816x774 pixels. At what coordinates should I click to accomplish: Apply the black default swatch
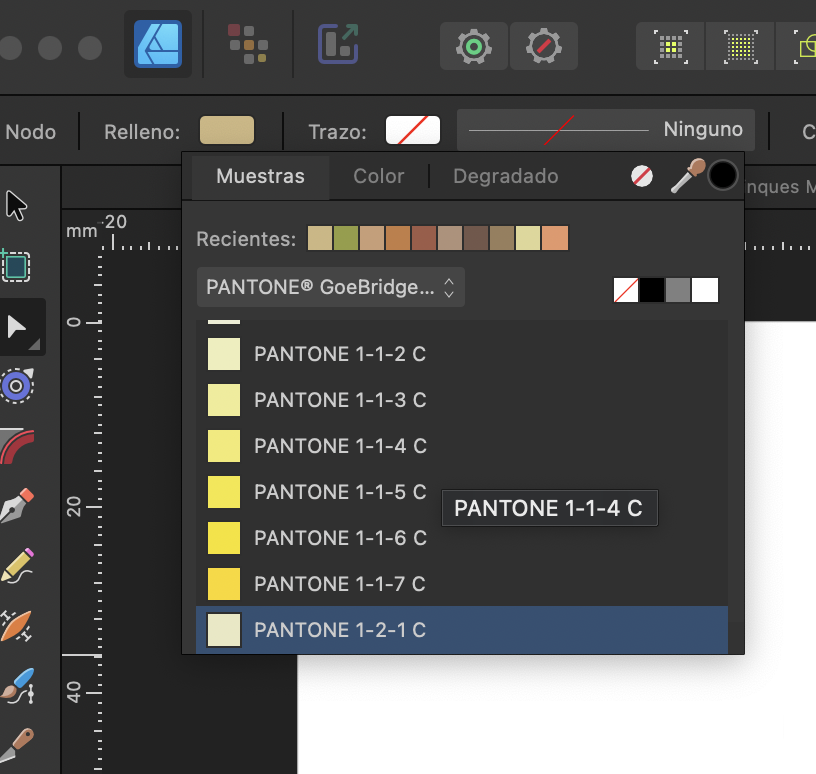click(x=652, y=290)
